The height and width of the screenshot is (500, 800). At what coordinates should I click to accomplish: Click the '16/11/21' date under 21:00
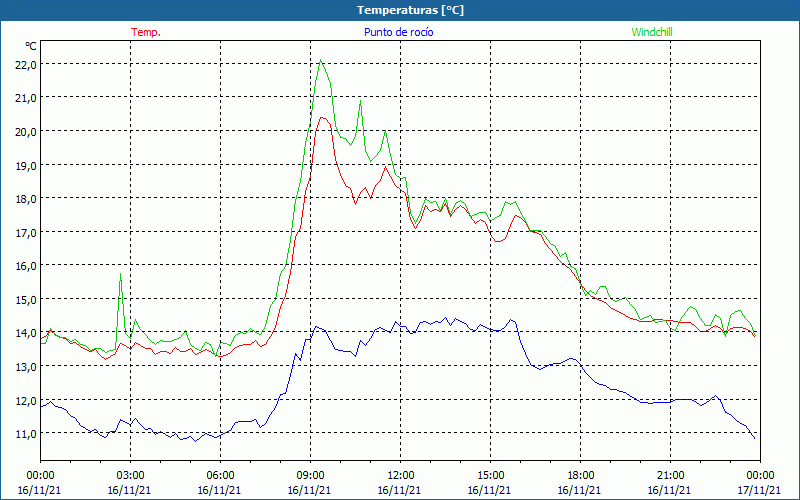click(669, 490)
